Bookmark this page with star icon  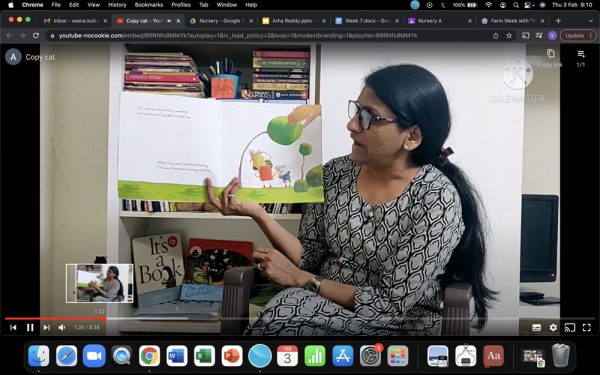coord(509,36)
